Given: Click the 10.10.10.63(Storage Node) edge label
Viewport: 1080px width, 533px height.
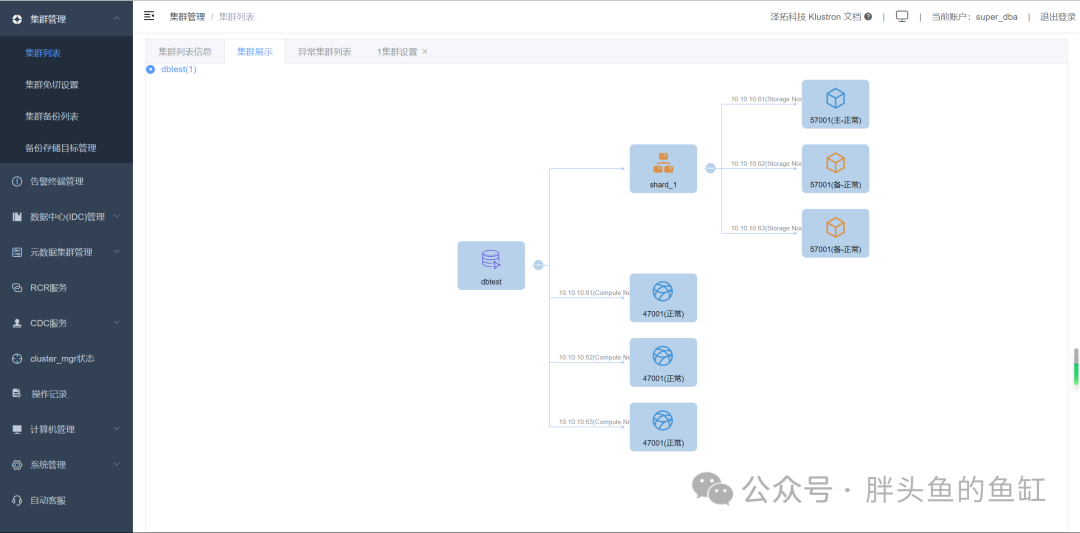Looking at the screenshot, I should coord(766,228).
